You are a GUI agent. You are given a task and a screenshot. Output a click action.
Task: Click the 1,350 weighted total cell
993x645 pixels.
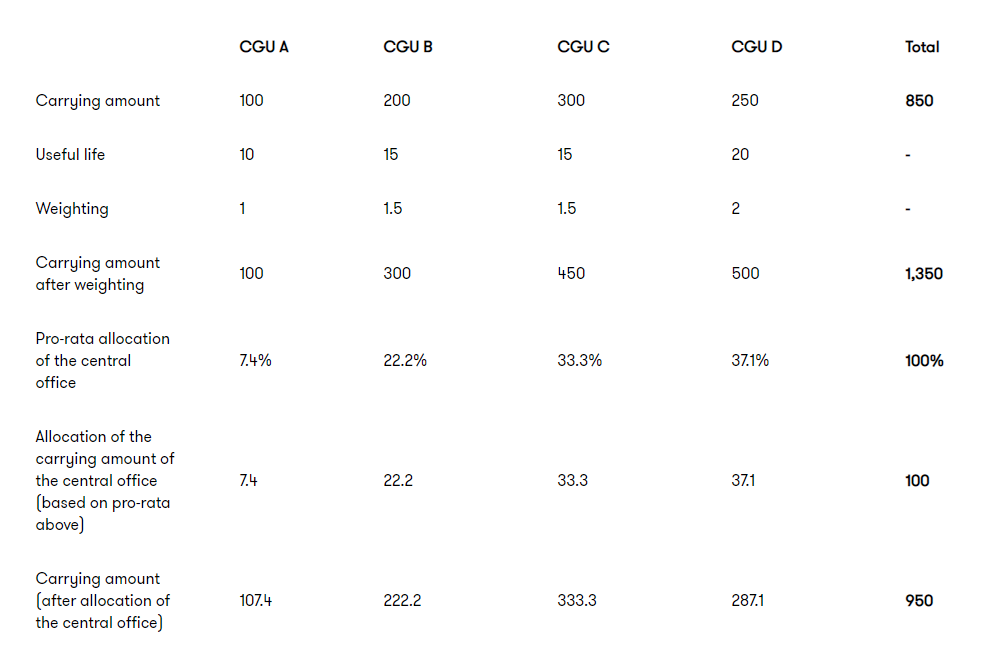click(924, 274)
